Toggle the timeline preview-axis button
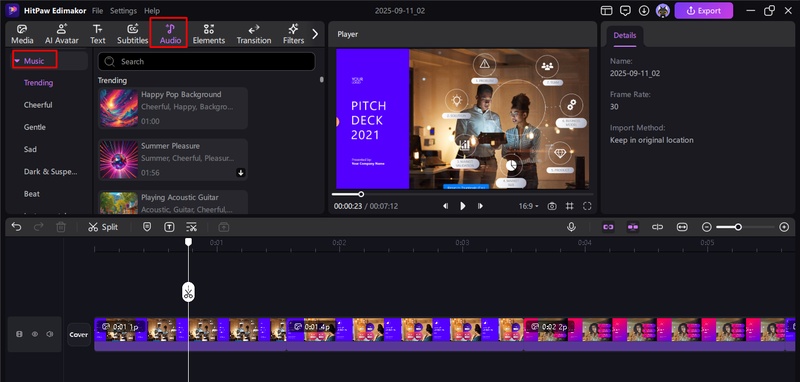This screenshot has width=800, height=382. [x=657, y=227]
